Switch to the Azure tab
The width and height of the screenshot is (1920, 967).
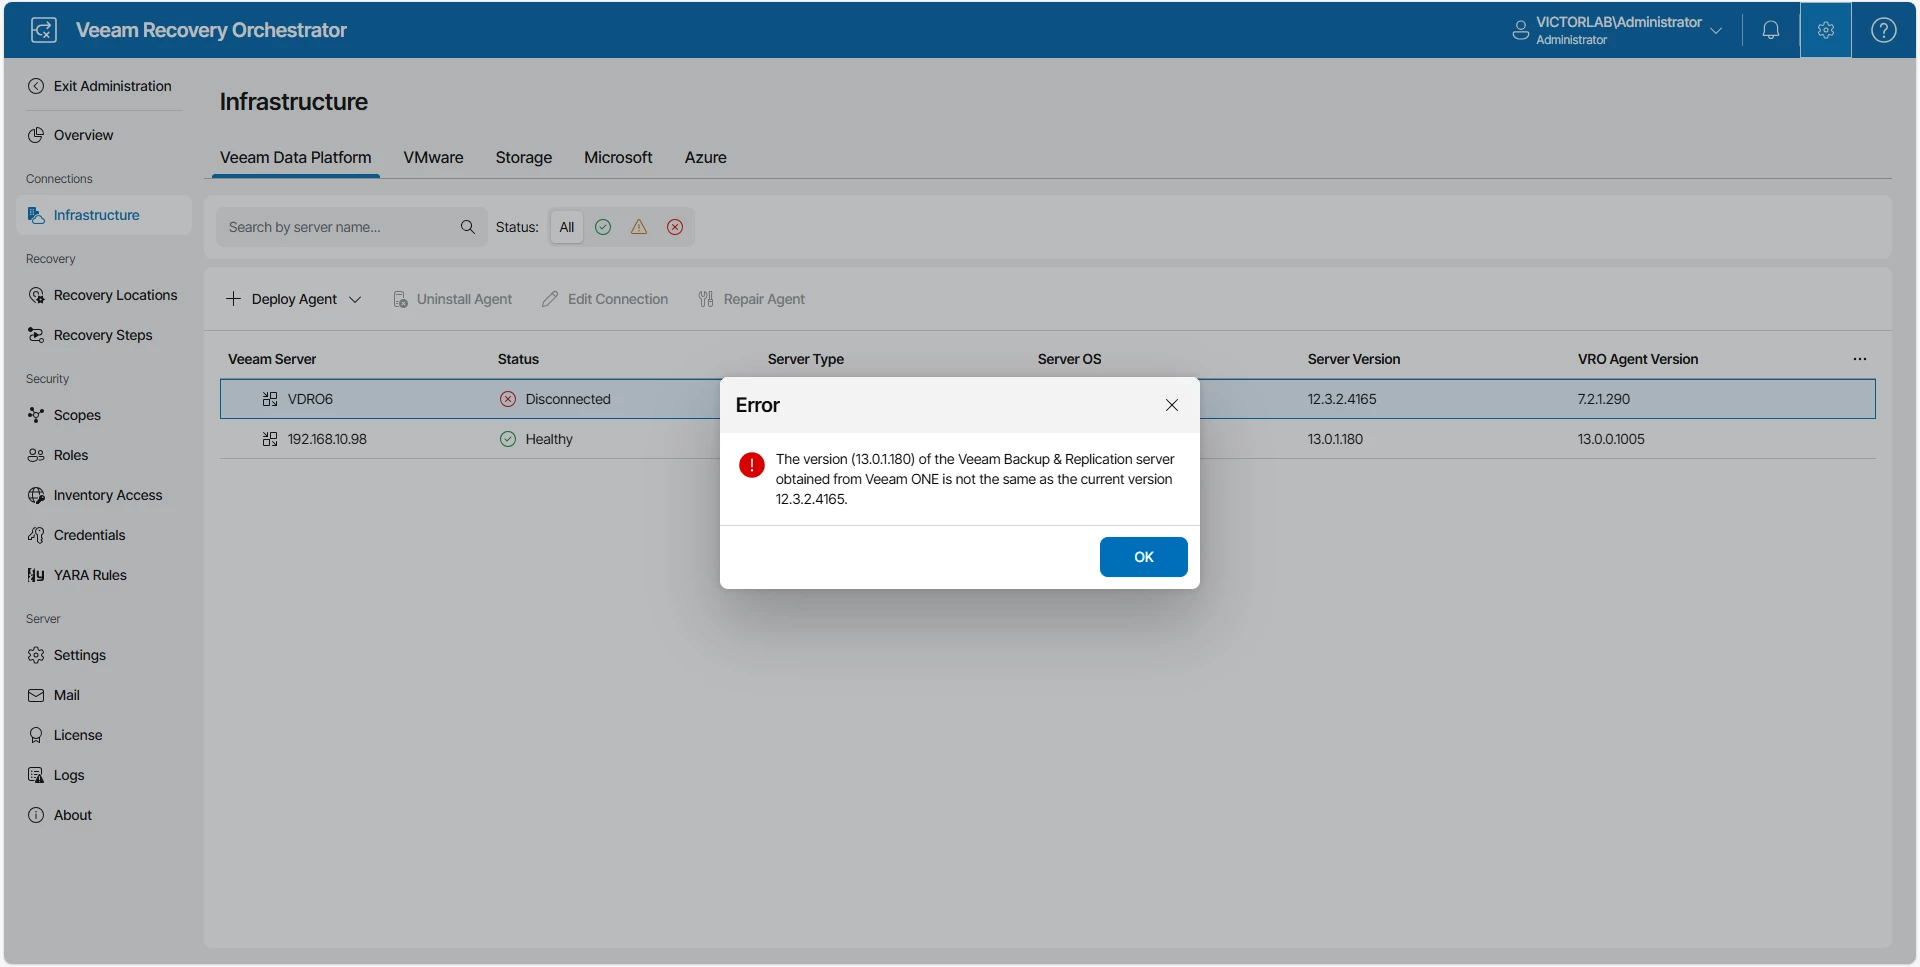tap(706, 158)
